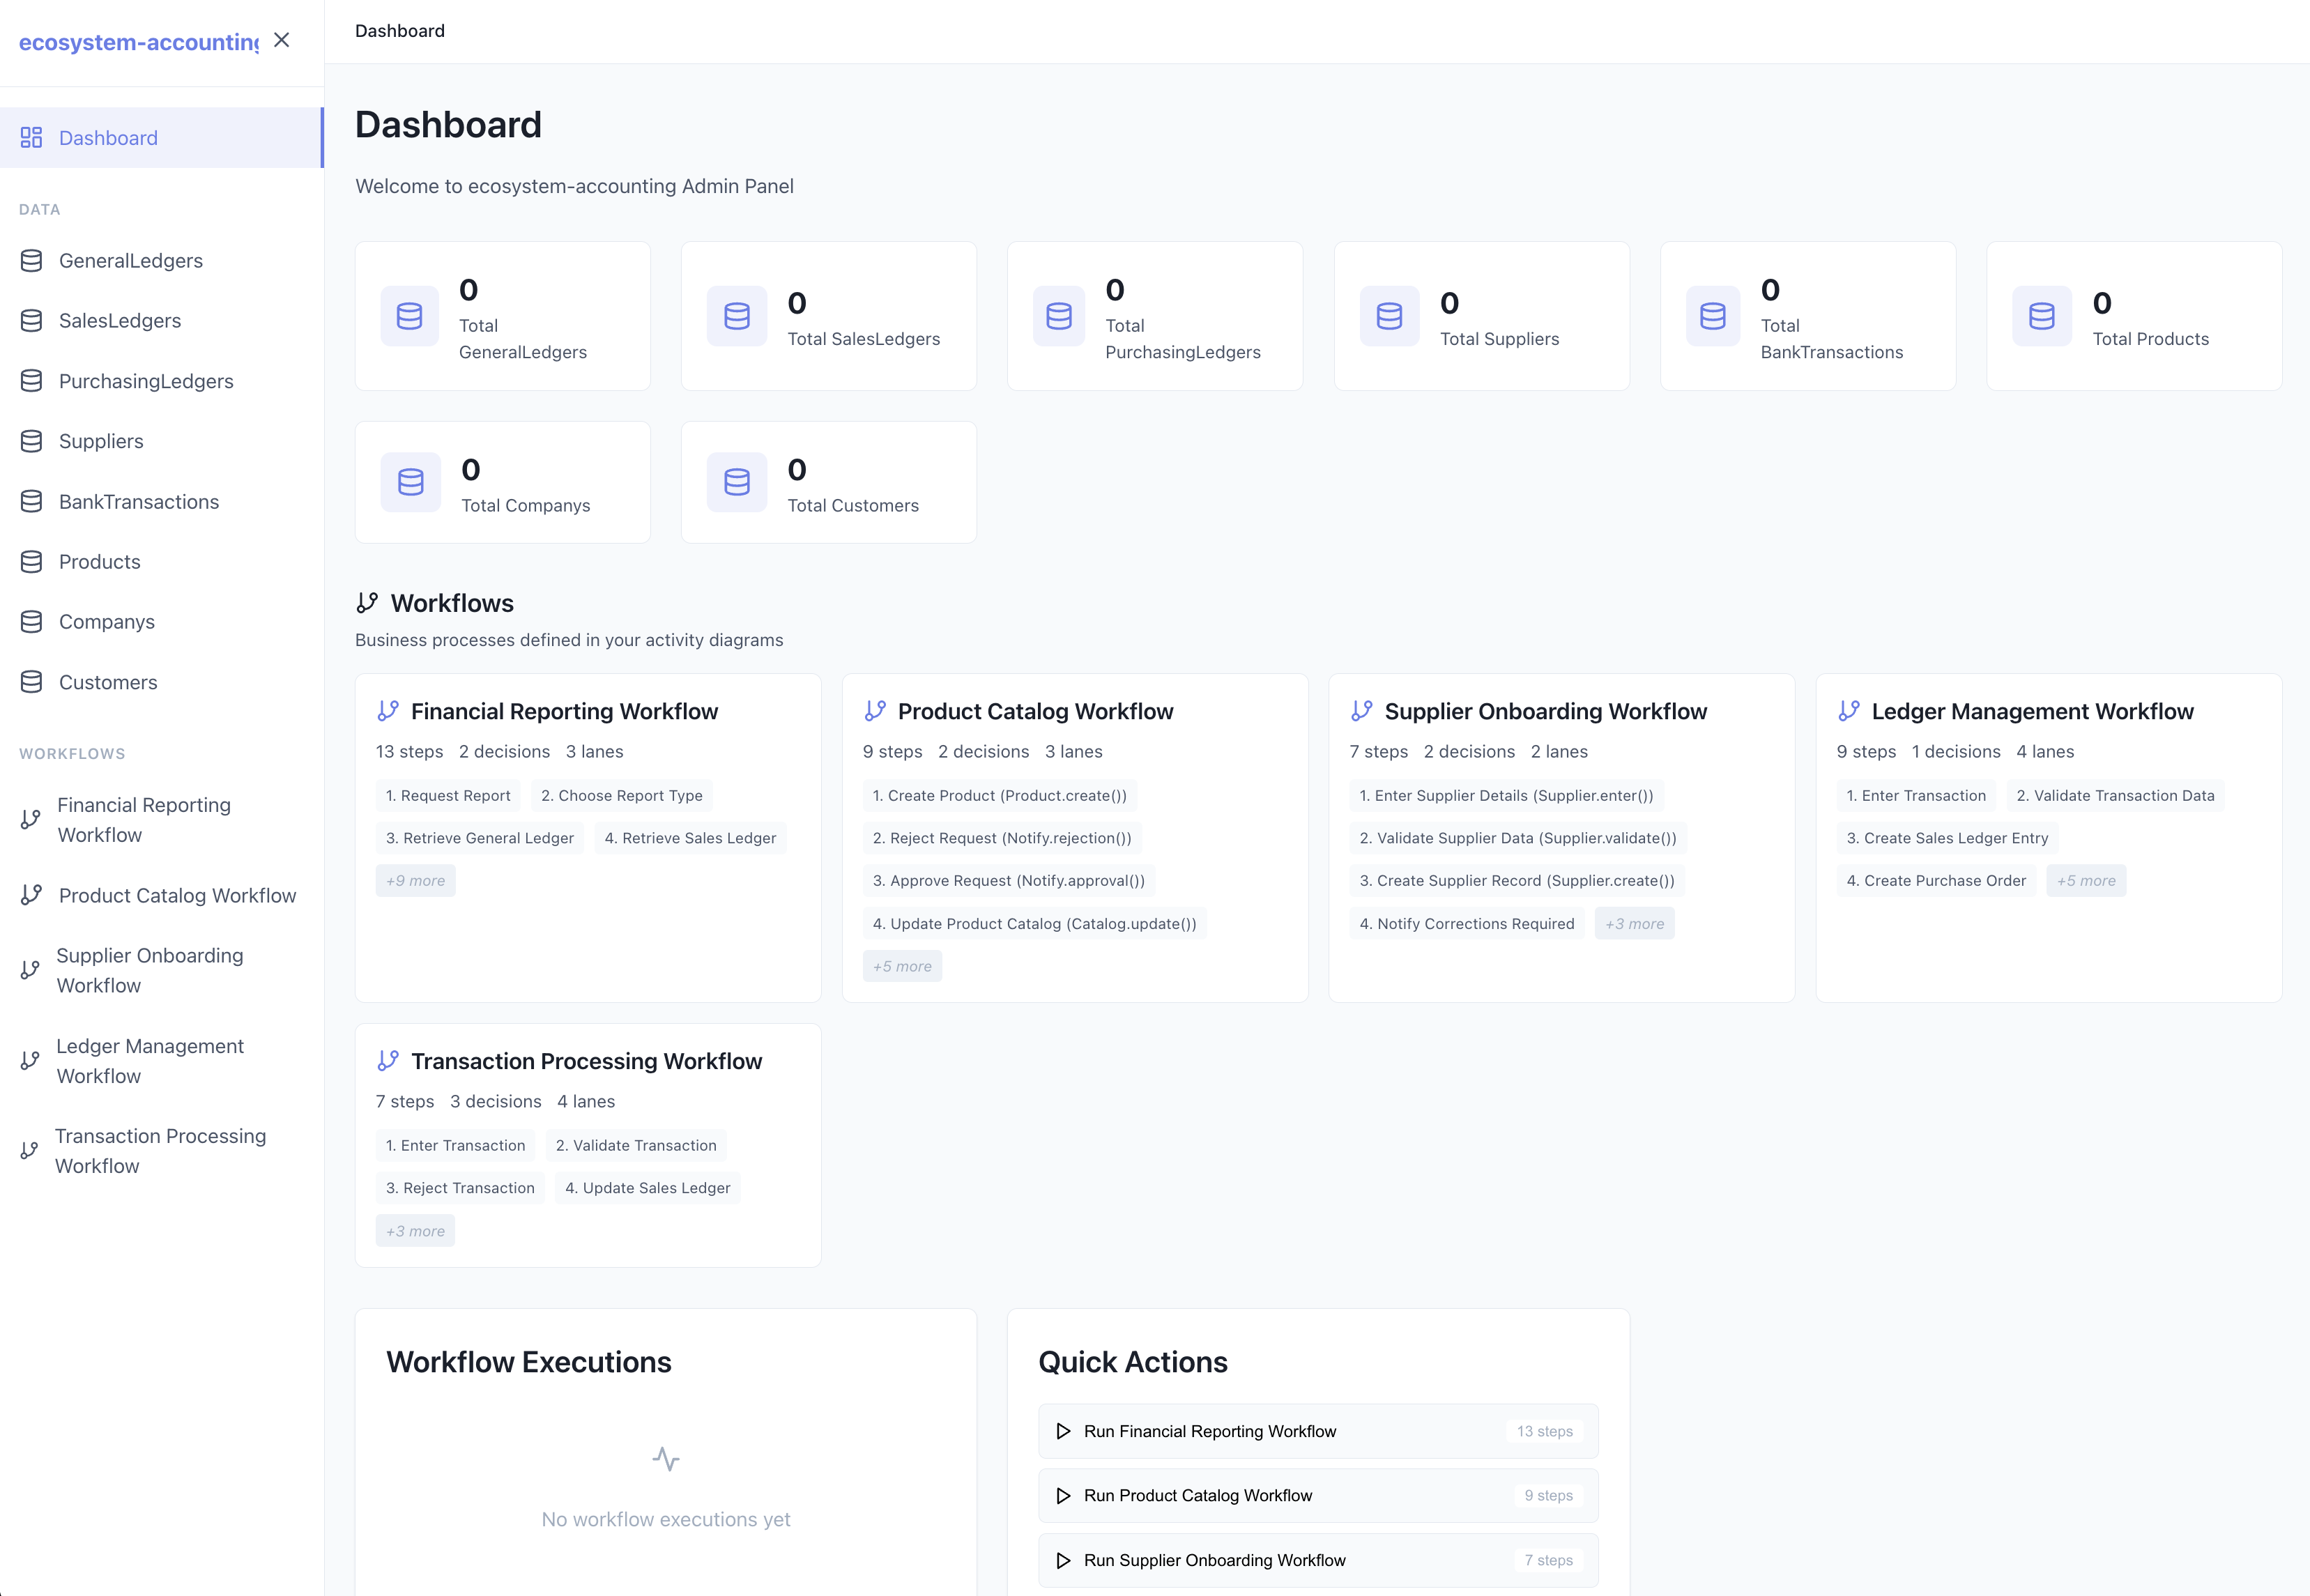Click the database icon on Total Products card
The width and height of the screenshot is (2310, 1596).
tap(2041, 316)
